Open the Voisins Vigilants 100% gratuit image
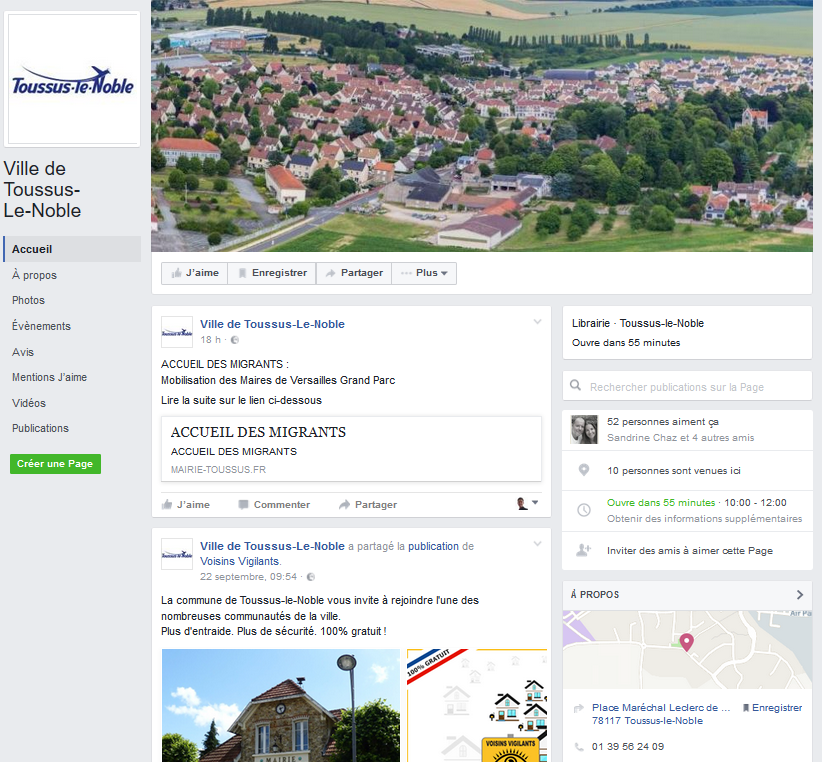The width and height of the screenshot is (822, 762). [x=477, y=705]
